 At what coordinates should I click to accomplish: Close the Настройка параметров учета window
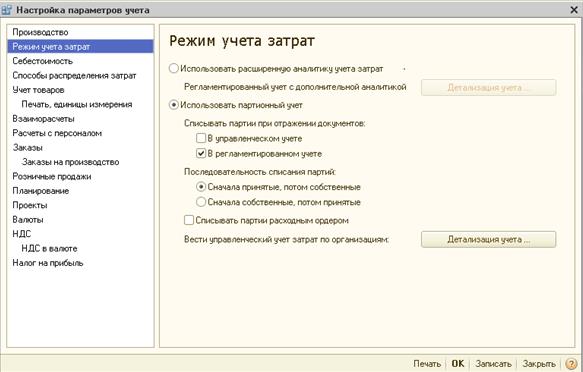pos(574,10)
